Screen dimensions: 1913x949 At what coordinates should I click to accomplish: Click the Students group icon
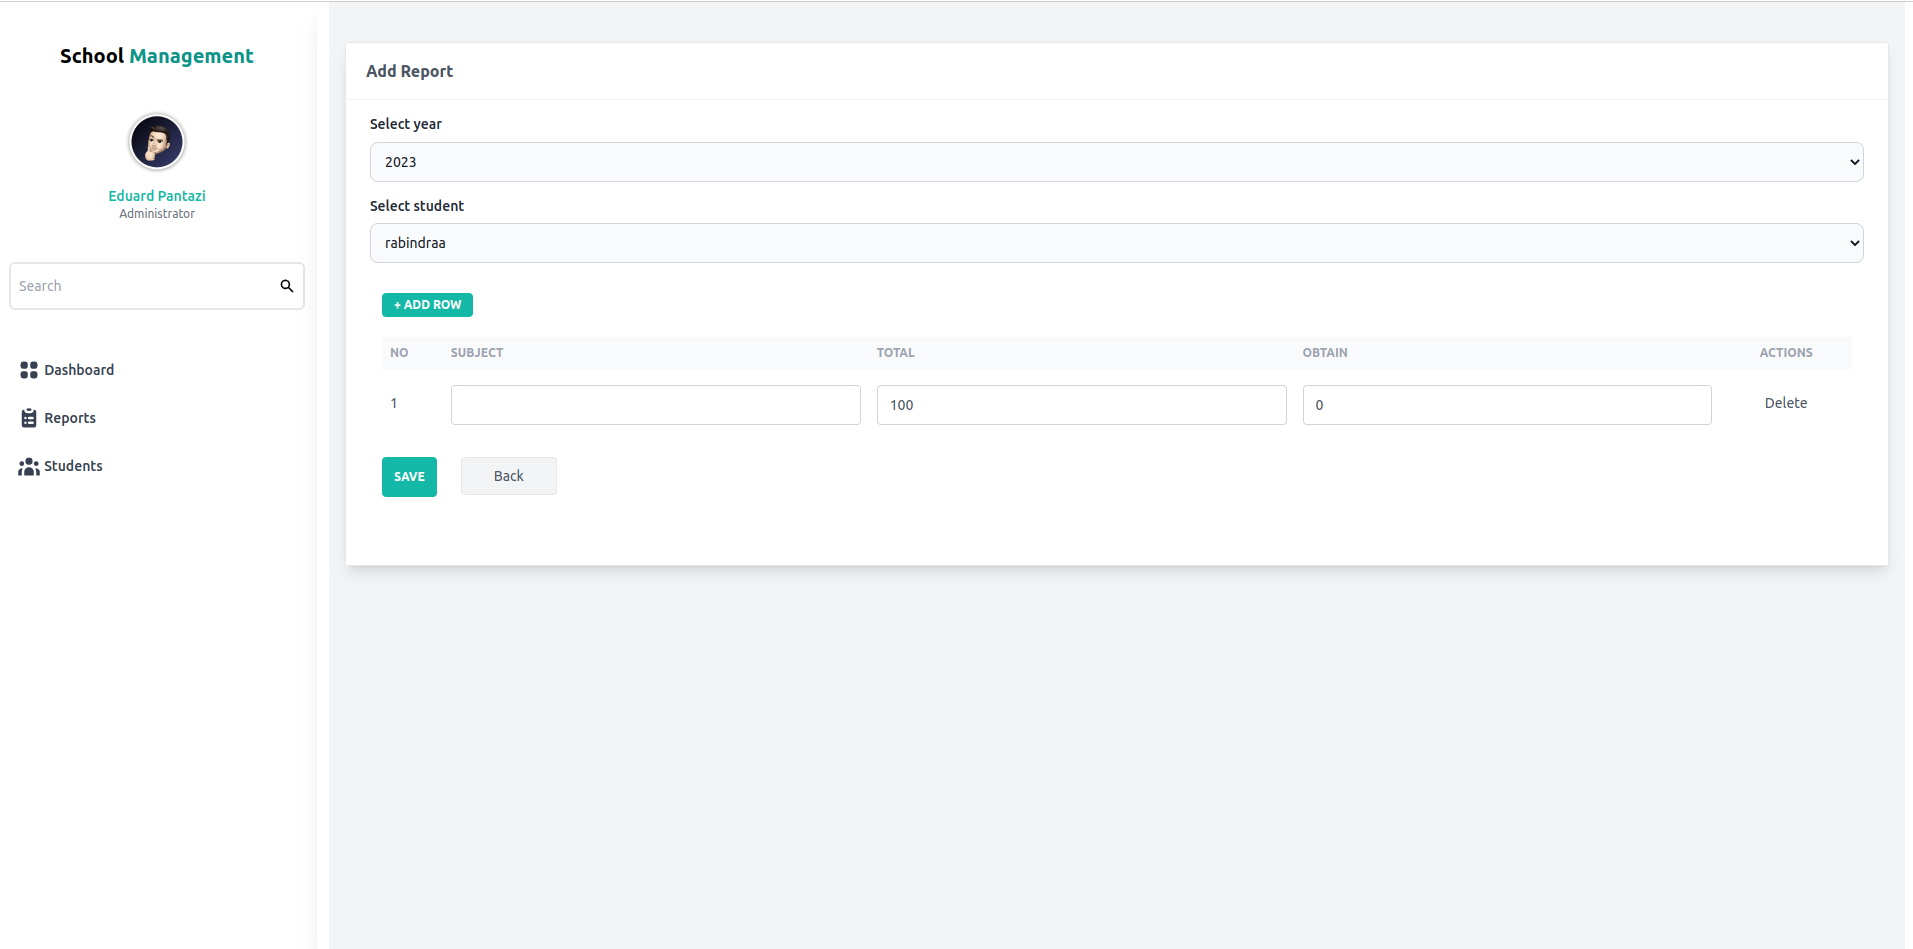tap(29, 466)
